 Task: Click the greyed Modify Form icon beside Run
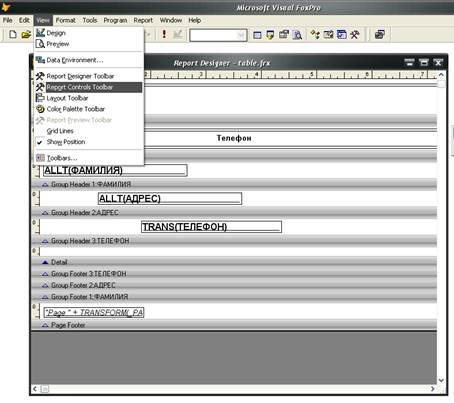click(x=178, y=34)
